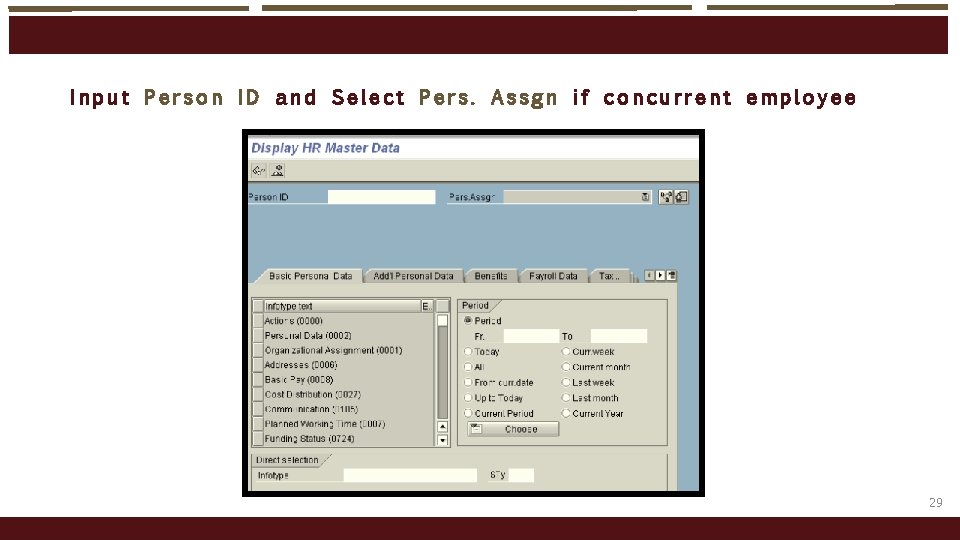The height and width of the screenshot is (540, 960).
Task: Click the Person ID input field
Action: click(x=381, y=197)
